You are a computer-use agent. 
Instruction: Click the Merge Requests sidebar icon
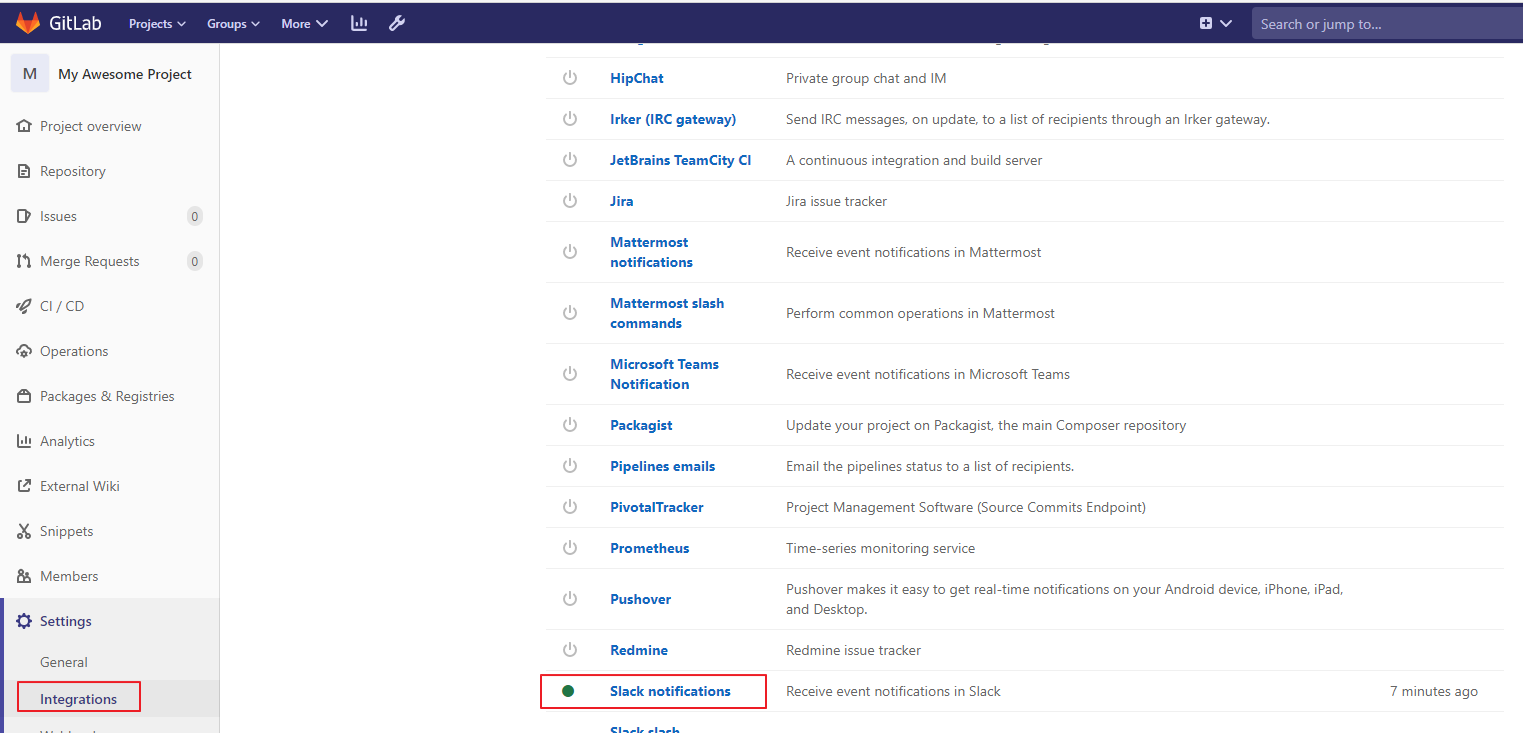coord(24,261)
